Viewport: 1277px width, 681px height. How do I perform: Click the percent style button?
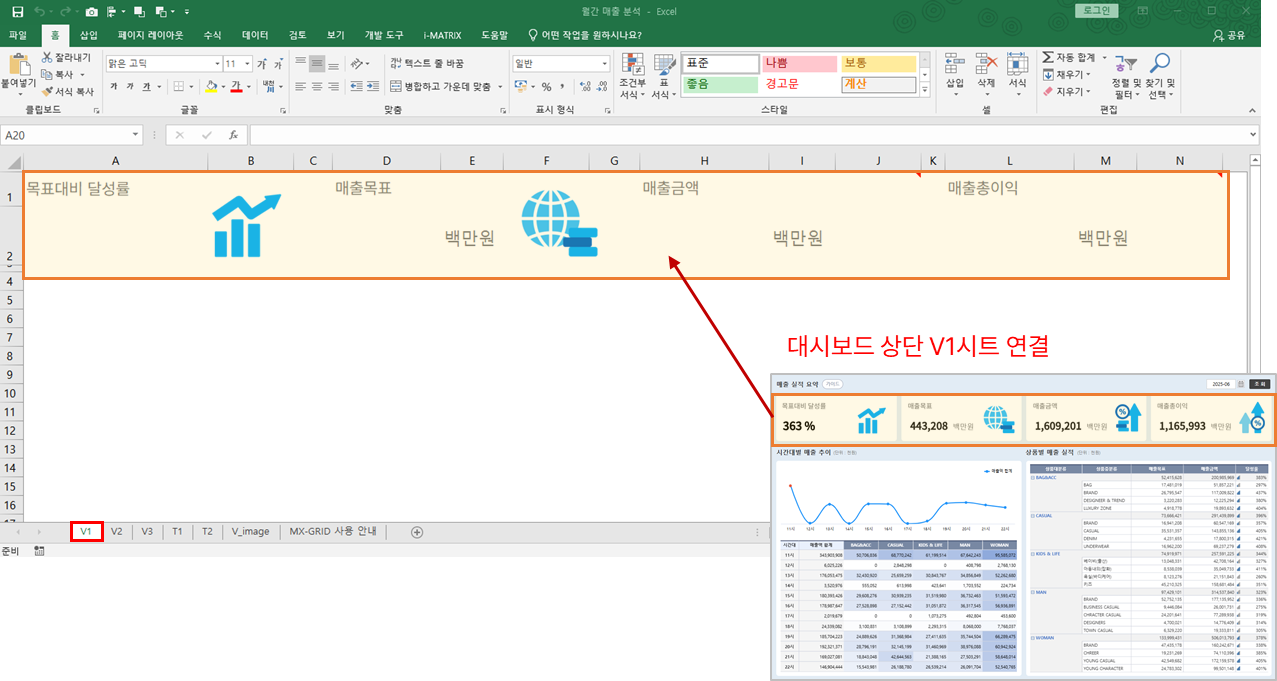coord(546,87)
